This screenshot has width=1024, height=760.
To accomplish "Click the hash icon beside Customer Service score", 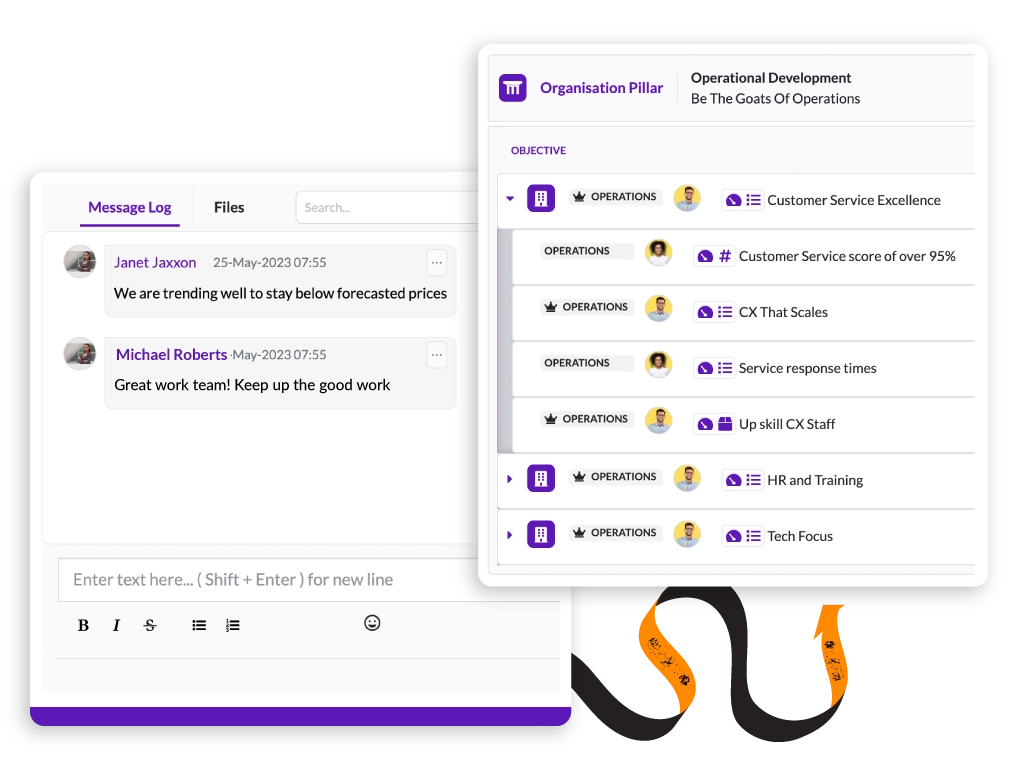I will tap(725, 256).
